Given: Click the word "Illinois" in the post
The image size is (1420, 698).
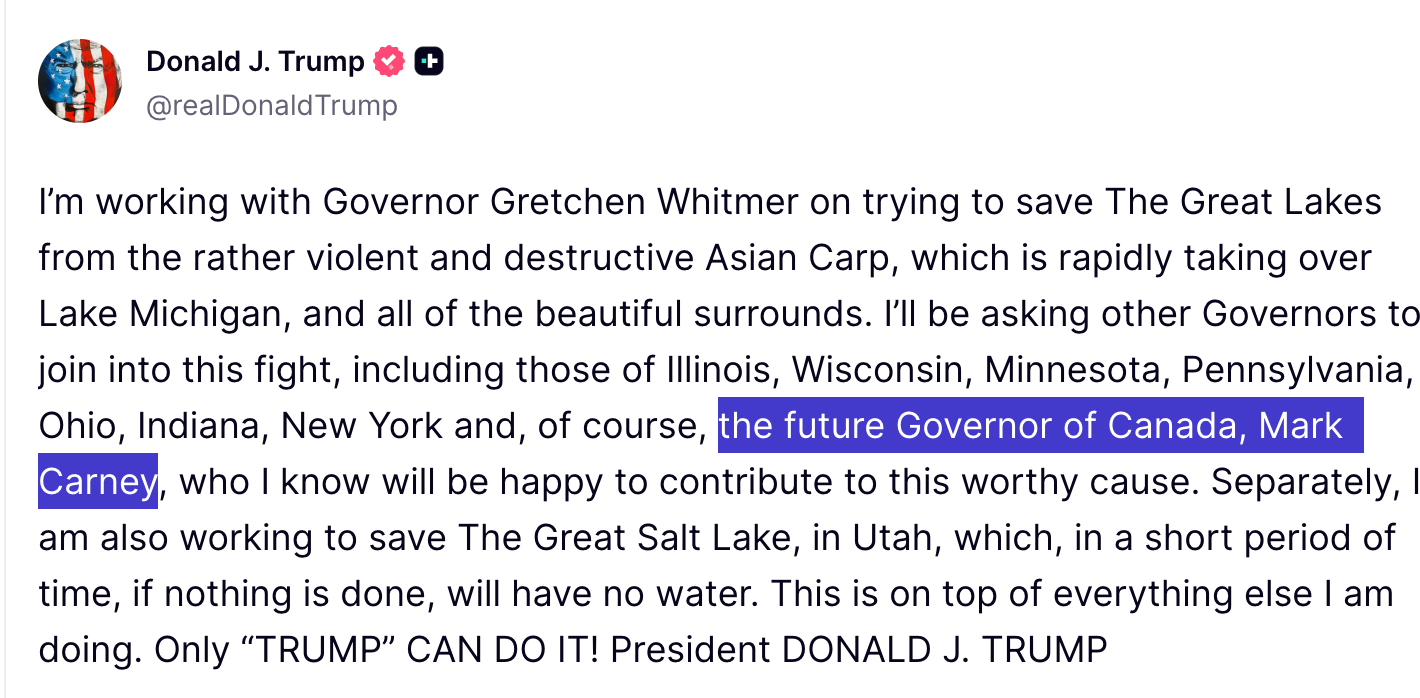Looking at the screenshot, I should [x=720, y=371].
